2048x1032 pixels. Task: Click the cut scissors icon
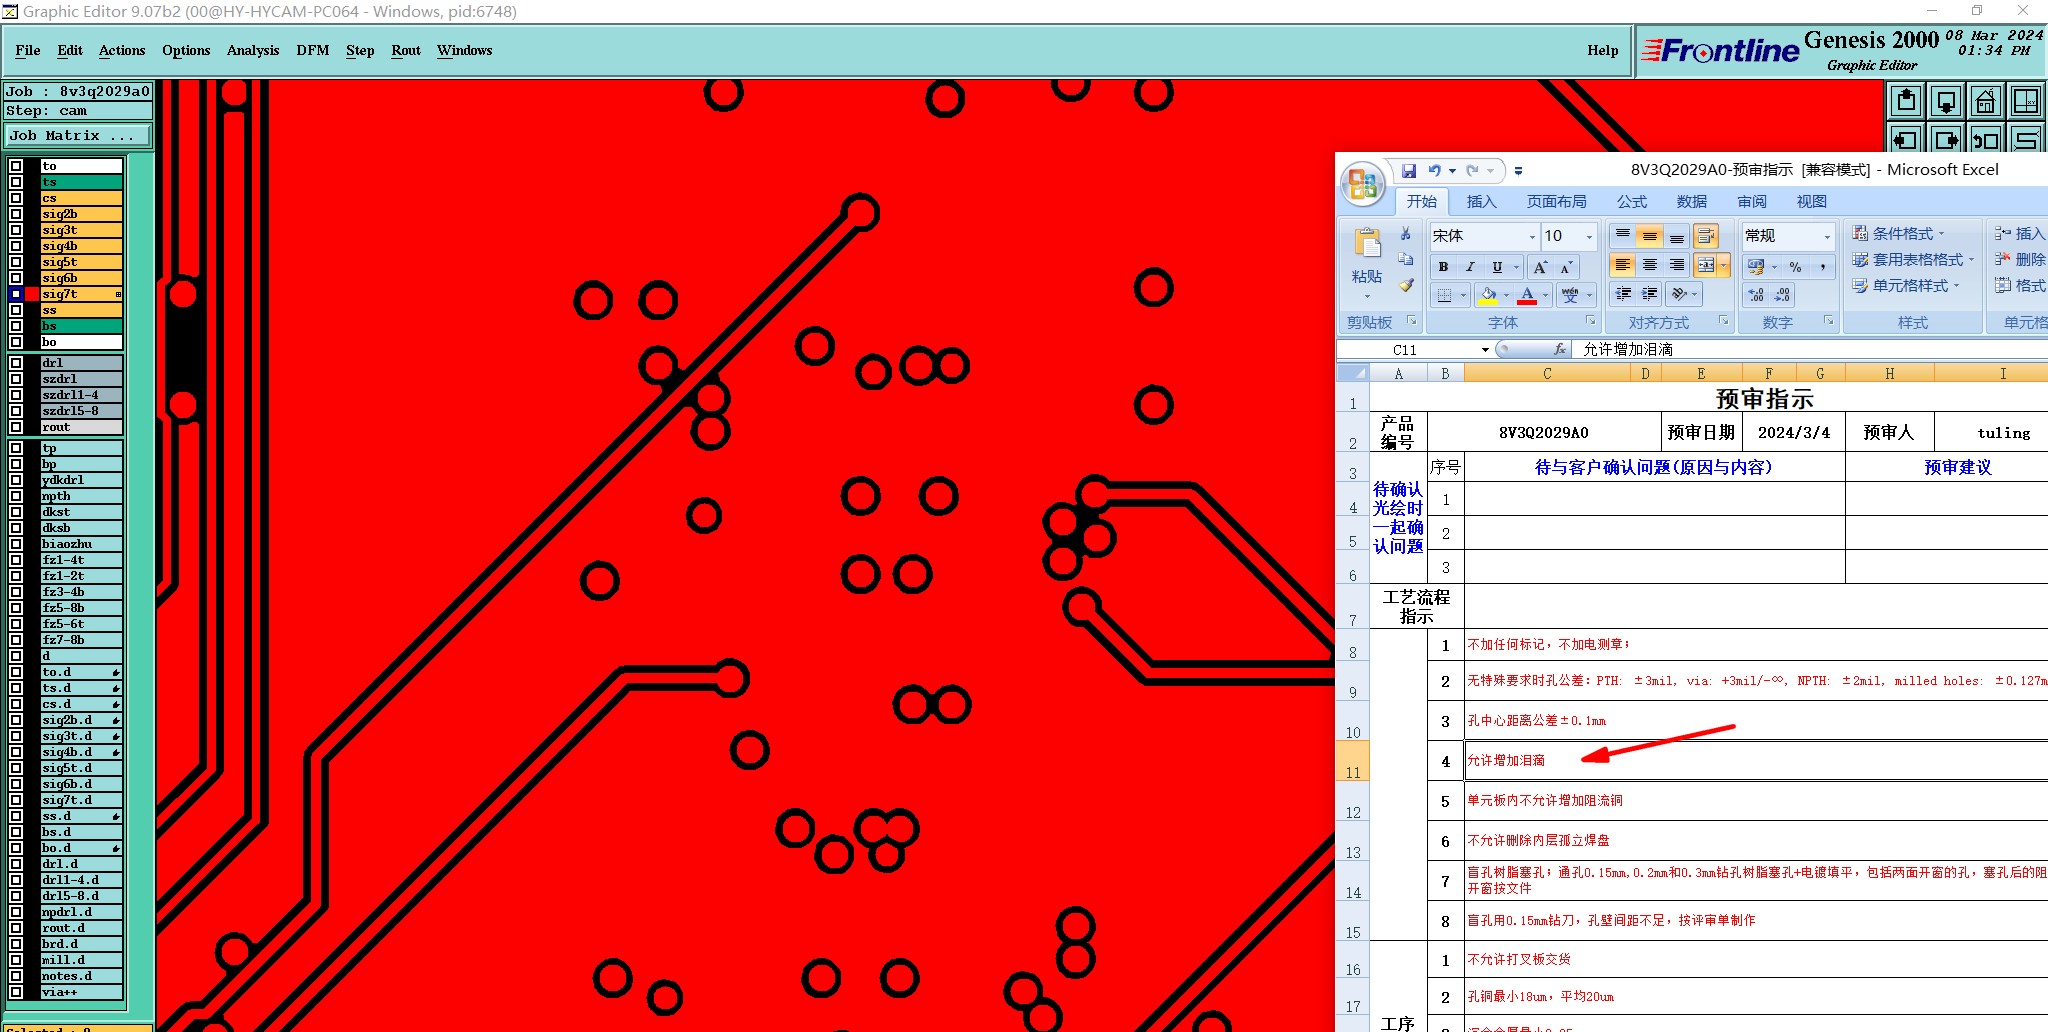pos(1406,234)
